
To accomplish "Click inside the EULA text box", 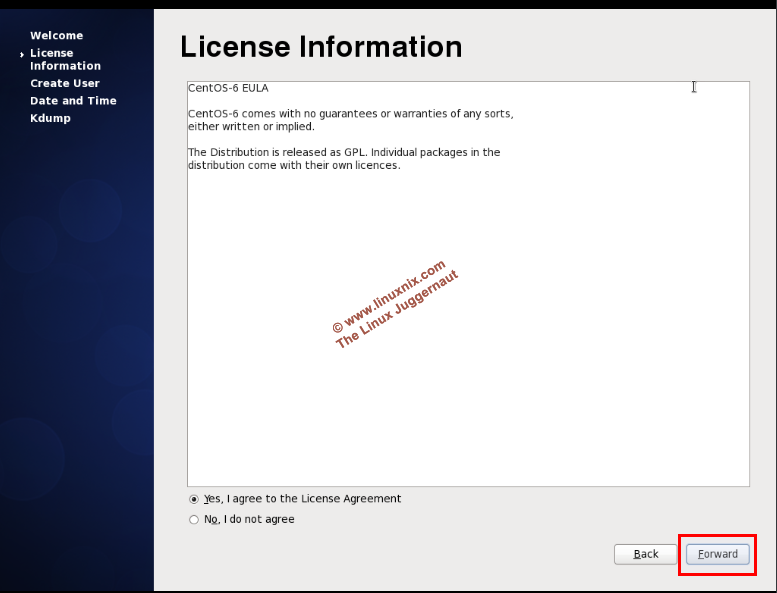I will (468, 400).
